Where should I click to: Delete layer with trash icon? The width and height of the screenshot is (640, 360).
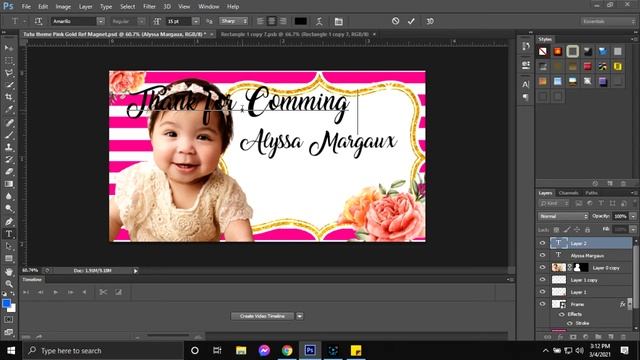623,337
